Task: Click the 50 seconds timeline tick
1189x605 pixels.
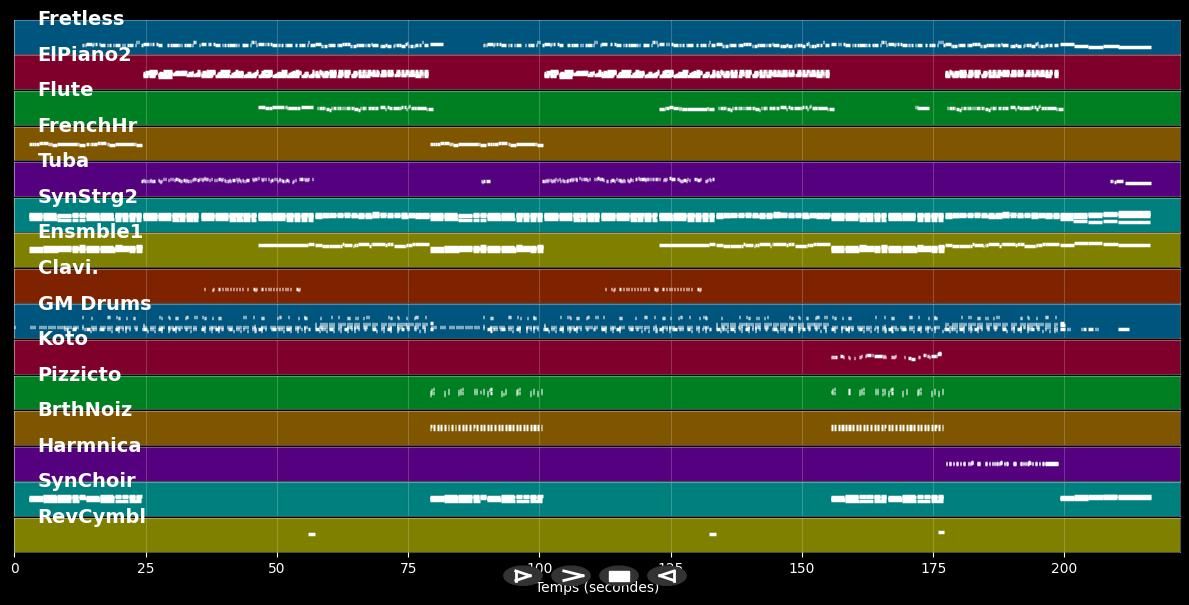Action: [x=277, y=568]
